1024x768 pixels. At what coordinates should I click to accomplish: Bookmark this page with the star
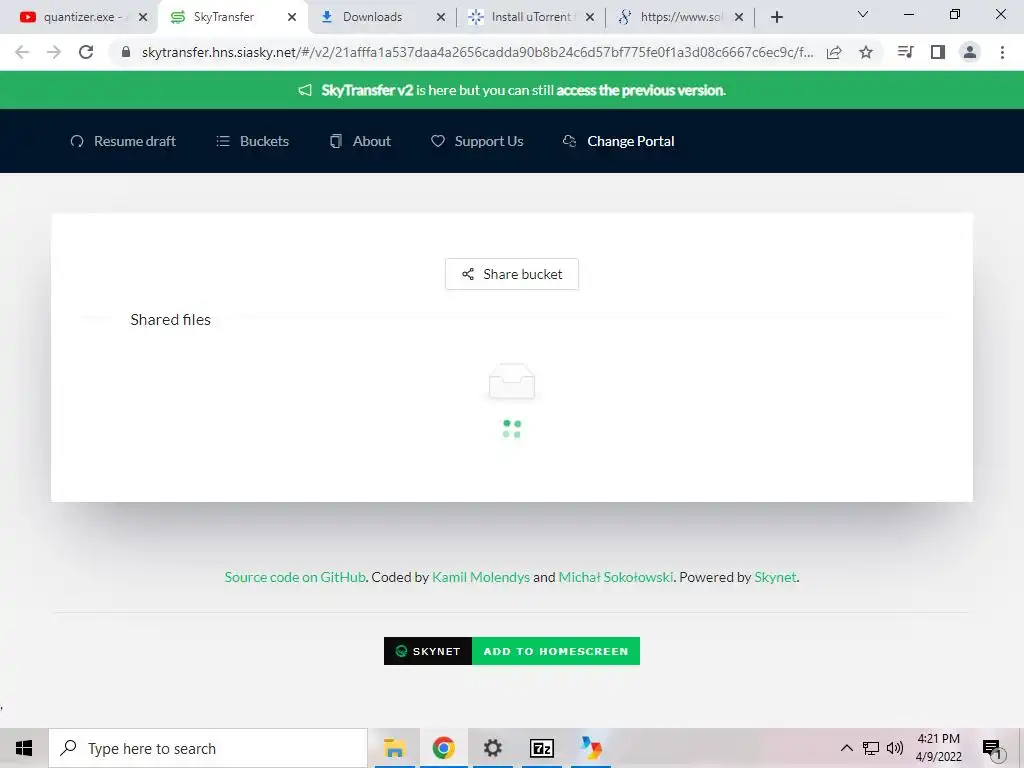[x=866, y=52]
